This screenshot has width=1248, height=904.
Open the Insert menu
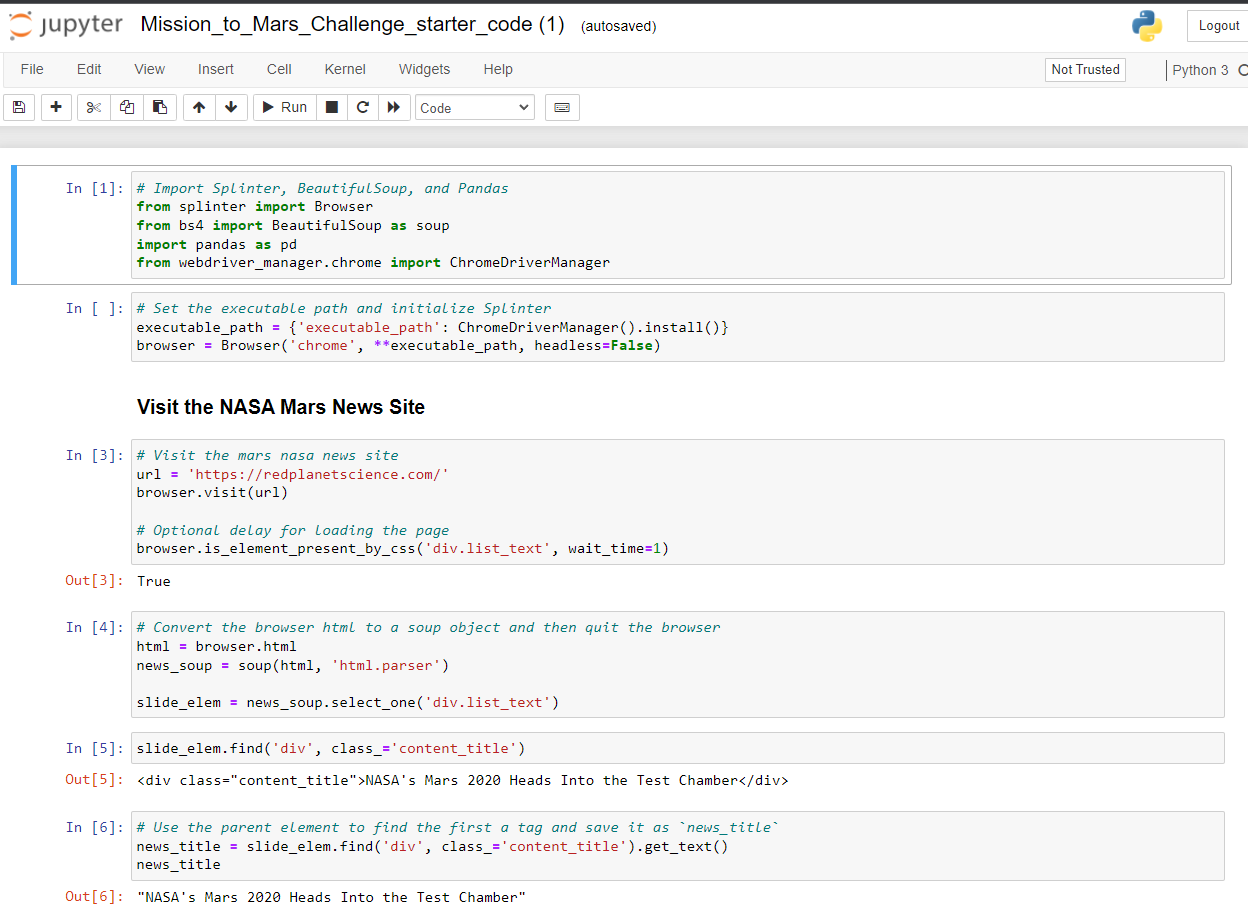click(x=216, y=69)
